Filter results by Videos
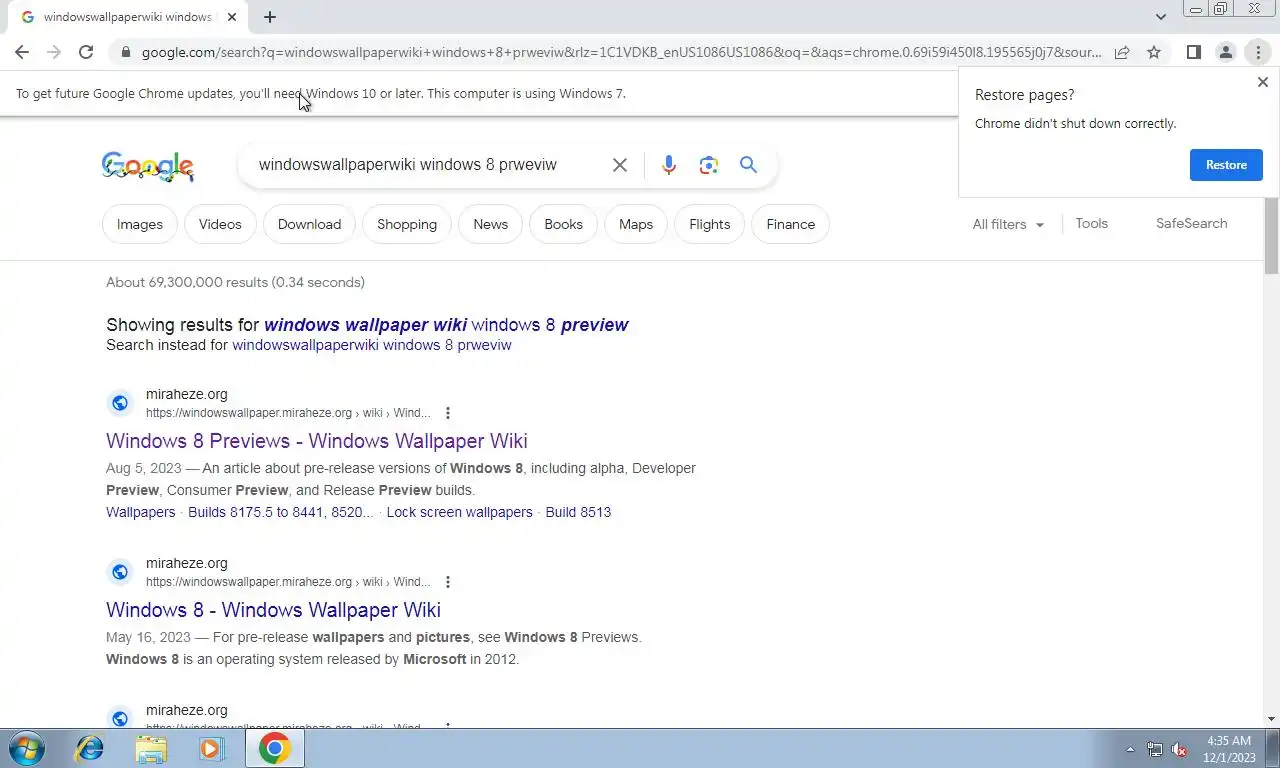Screen dimensions: 1280x768 pos(220,224)
